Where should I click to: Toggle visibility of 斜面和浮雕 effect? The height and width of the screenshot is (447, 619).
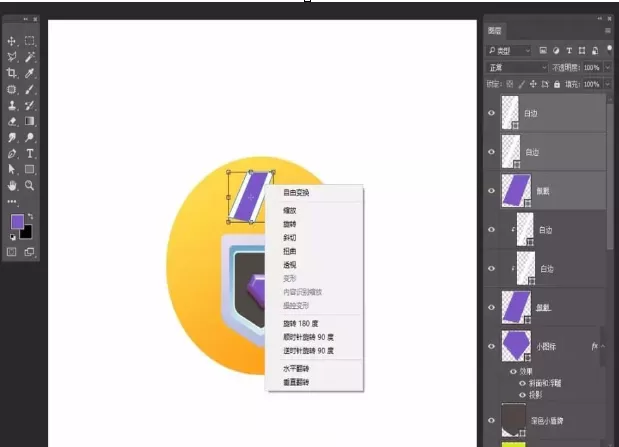(522, 383)
